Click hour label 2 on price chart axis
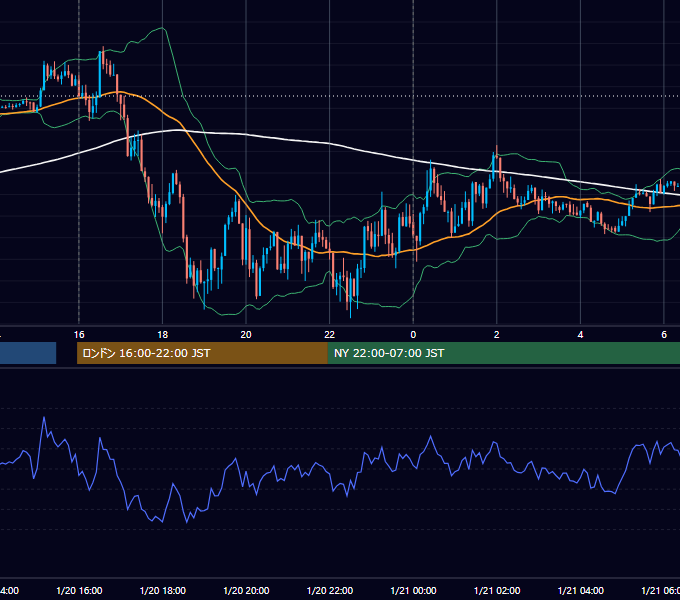The image size is (680, 600). 497,335
